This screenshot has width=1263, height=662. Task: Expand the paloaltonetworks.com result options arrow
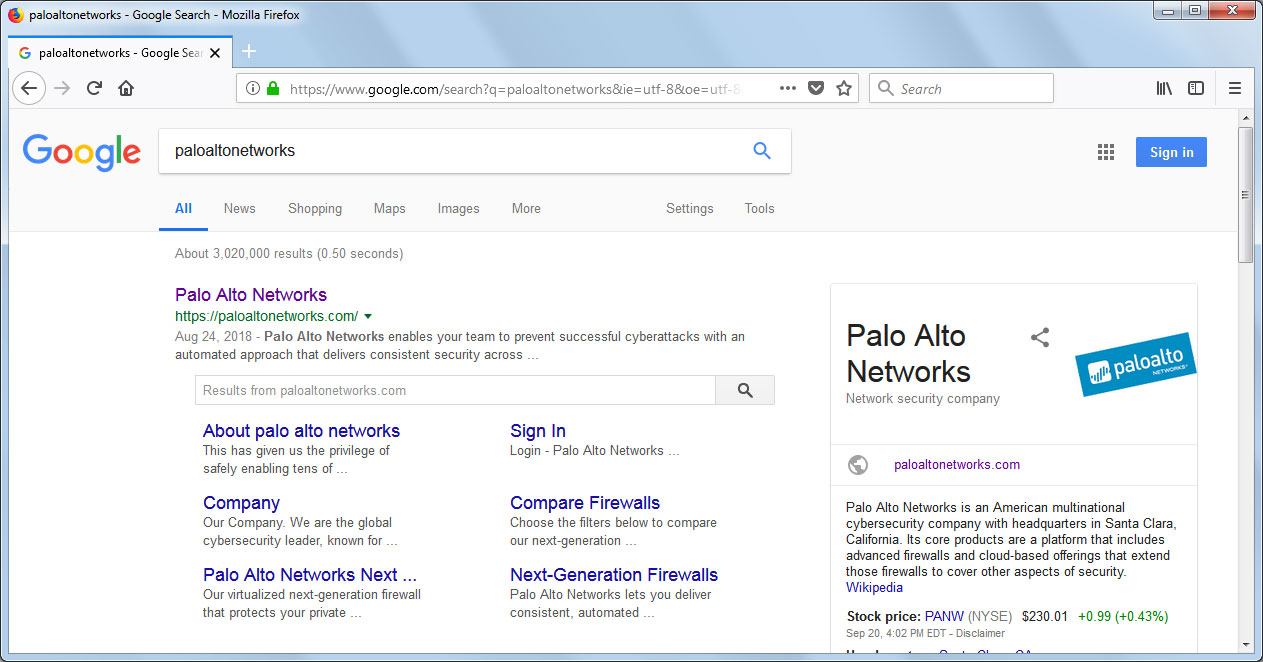(368, 316)
